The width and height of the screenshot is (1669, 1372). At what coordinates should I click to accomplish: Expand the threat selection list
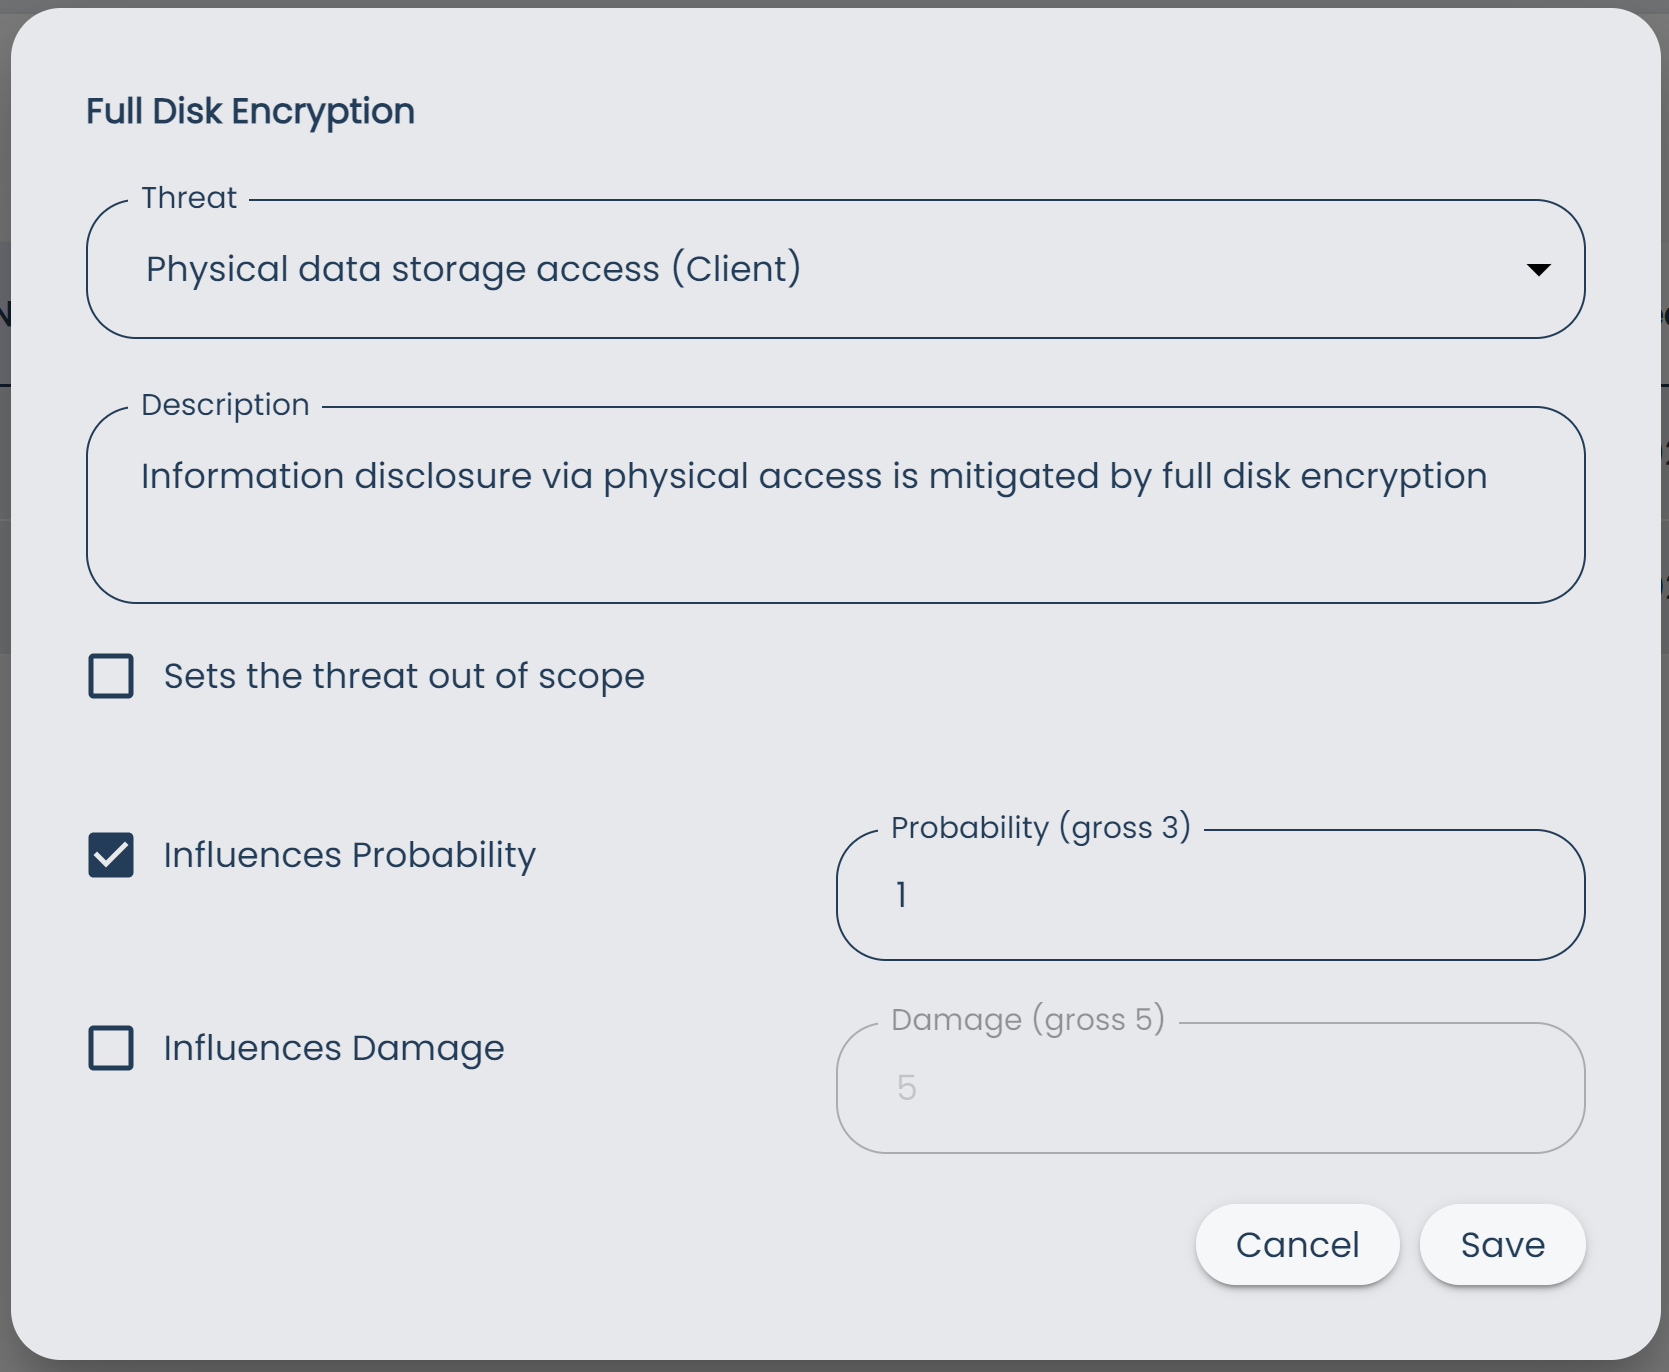(x=1540, y=269)
